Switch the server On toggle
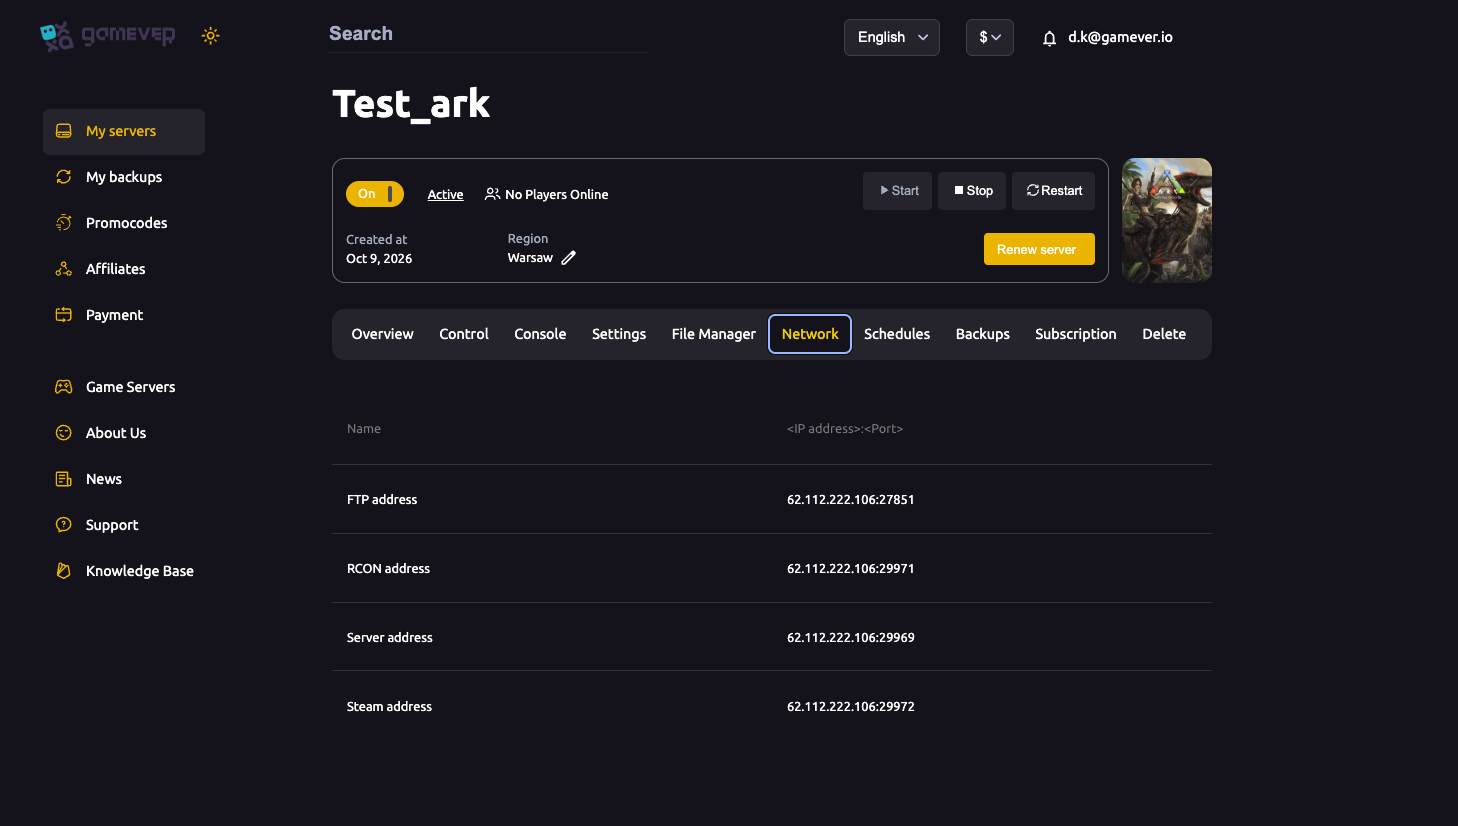The image size is (1458, 826). [375, 194]
